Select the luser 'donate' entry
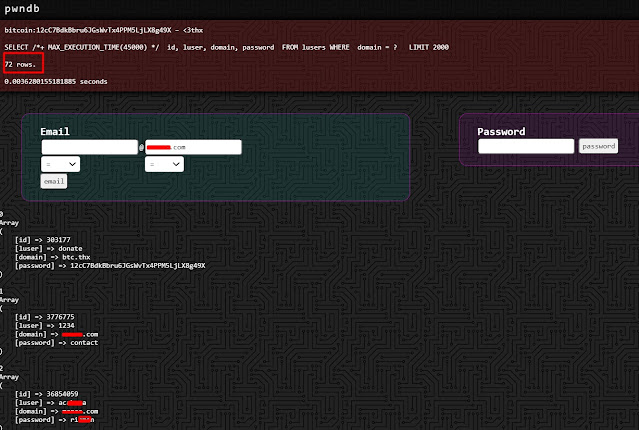This screenshot has width=639, height=430. point(48,248)
